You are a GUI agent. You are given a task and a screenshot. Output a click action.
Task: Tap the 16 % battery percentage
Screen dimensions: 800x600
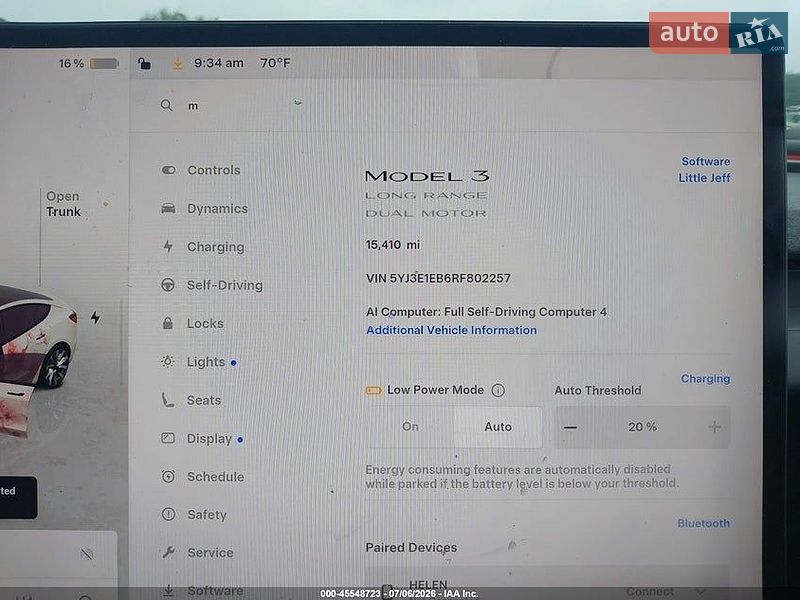point(71,64)
